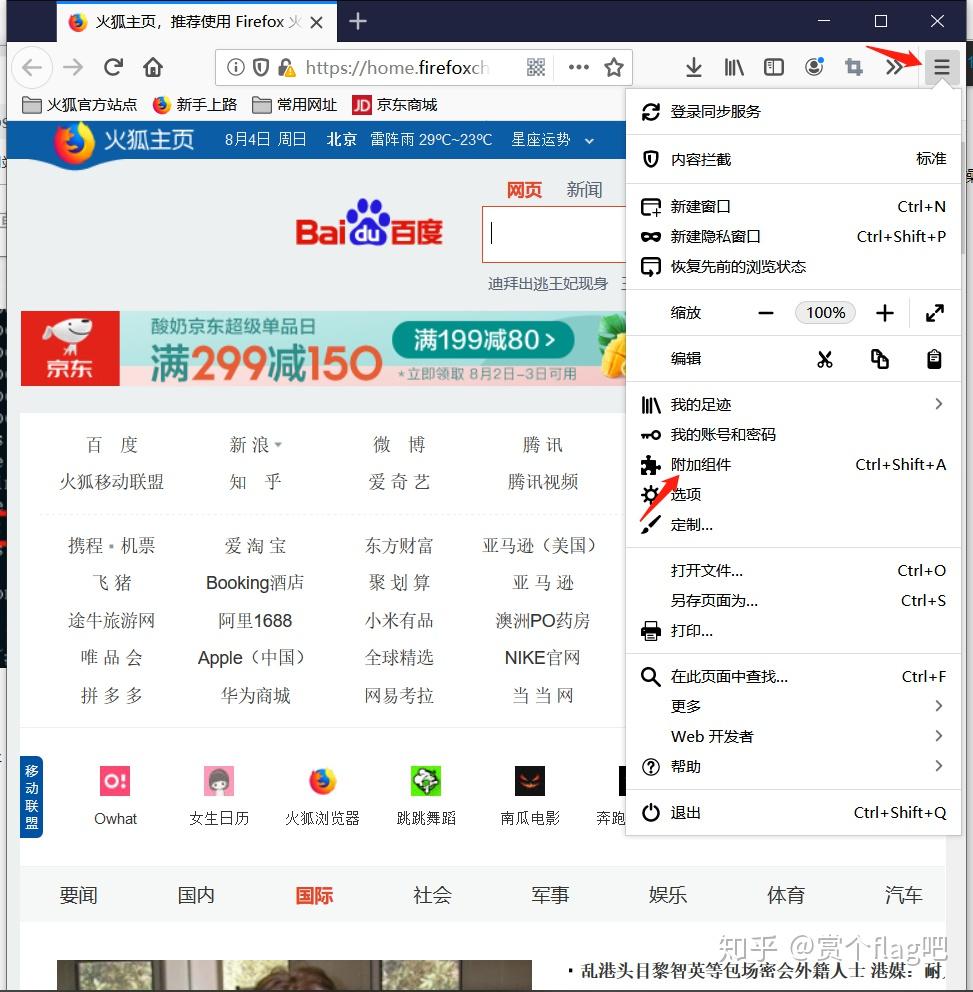
Task: Zoom in with the plus button
Action: point(885,313)
